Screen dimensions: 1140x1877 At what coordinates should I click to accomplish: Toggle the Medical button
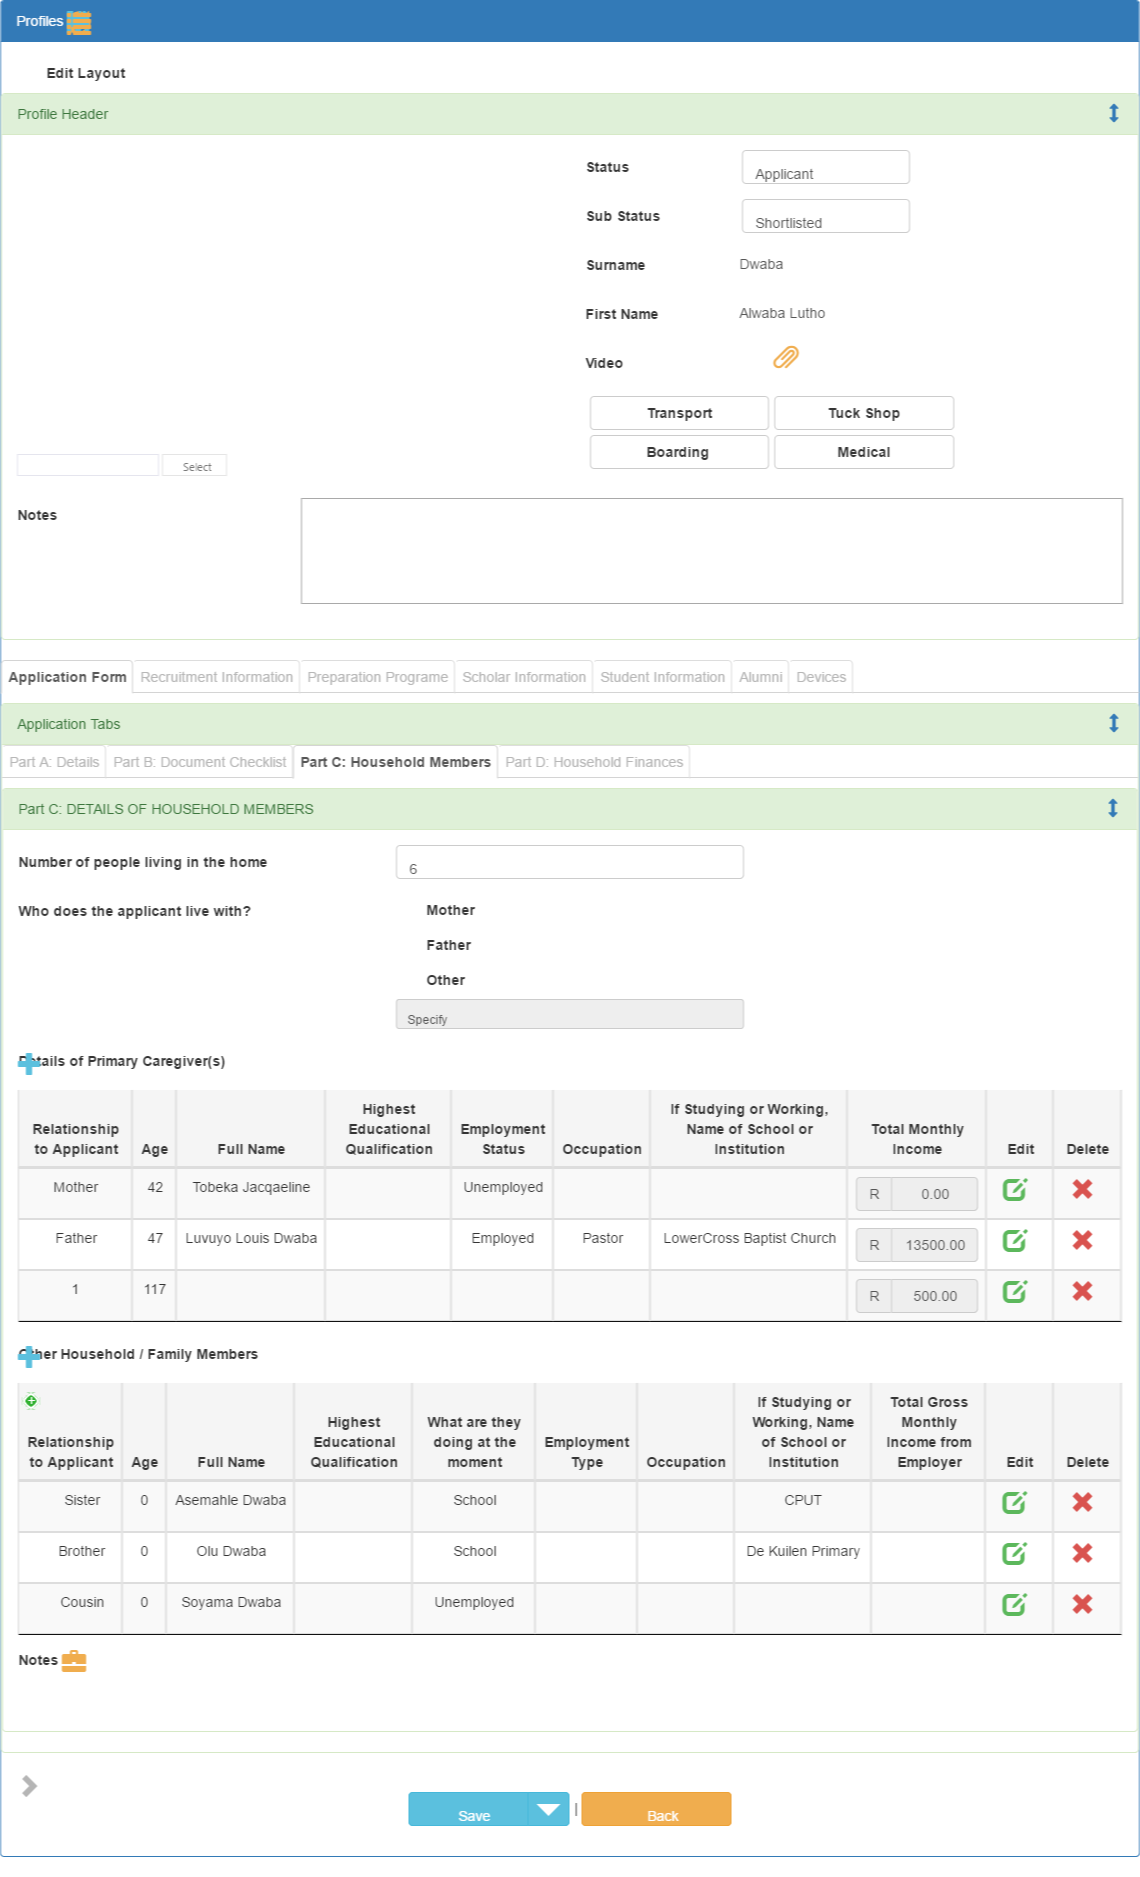[x=864, y=452]
